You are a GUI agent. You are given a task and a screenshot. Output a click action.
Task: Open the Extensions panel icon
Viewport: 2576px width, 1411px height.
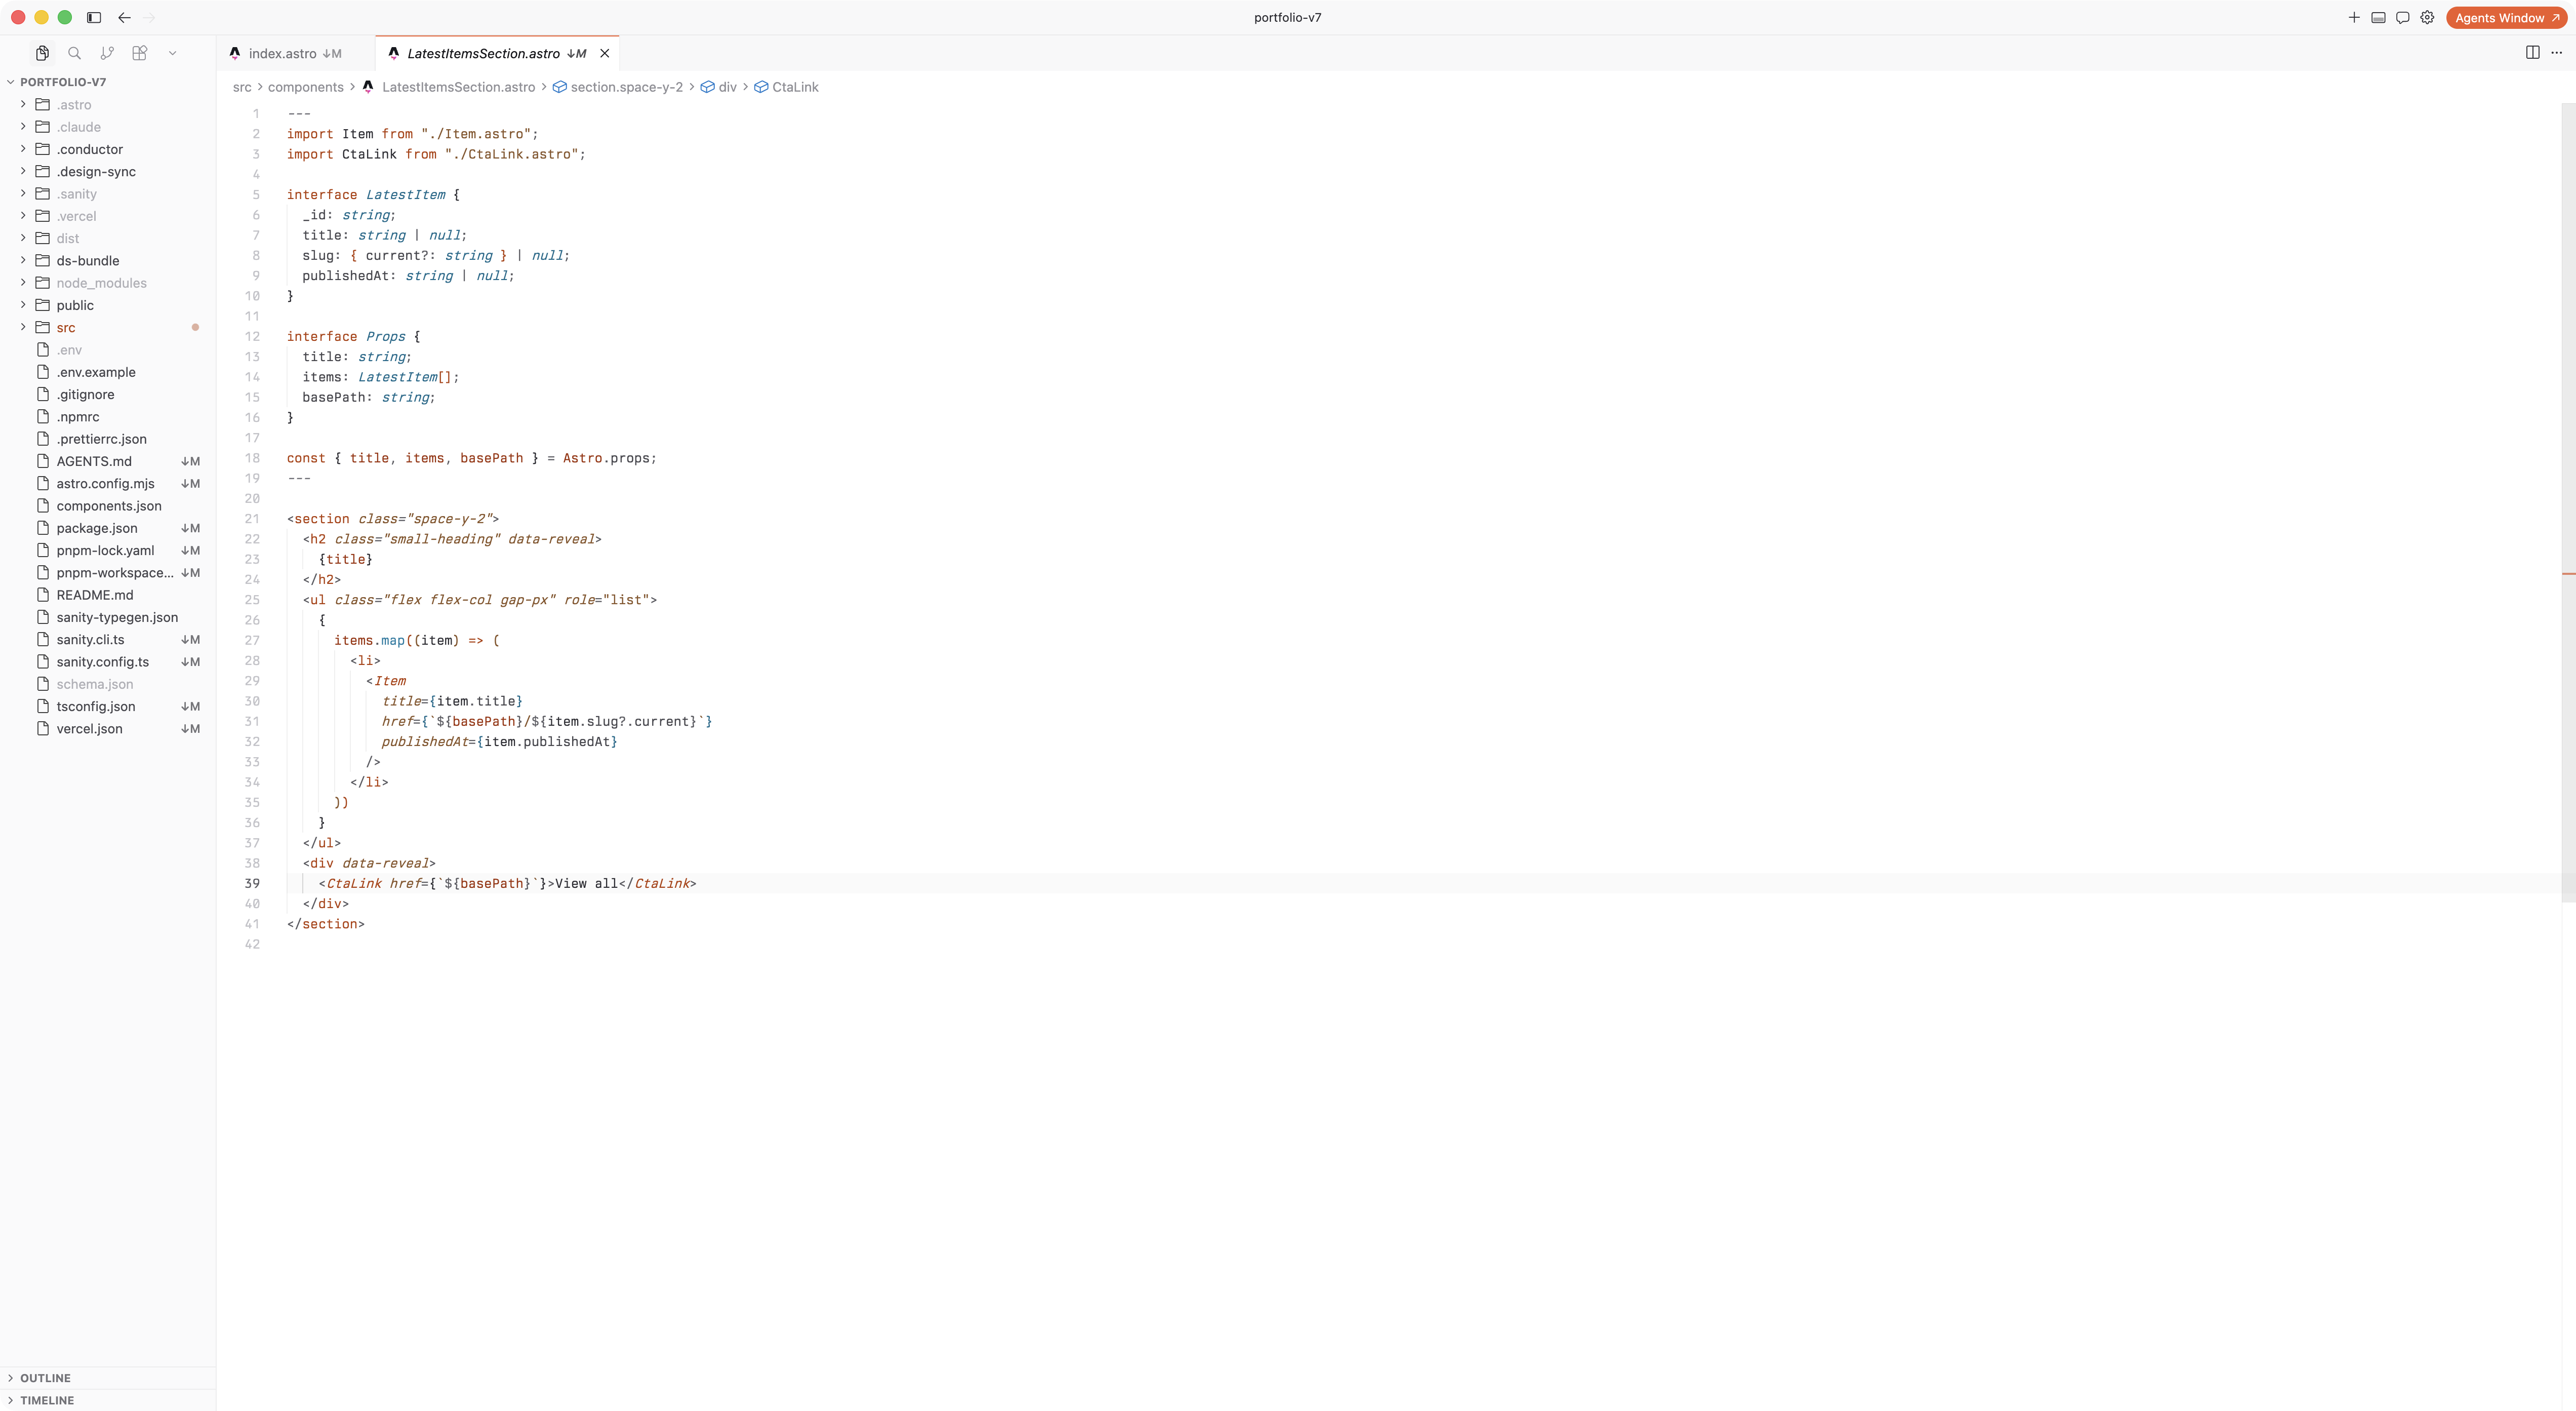(x=140, y=53)
